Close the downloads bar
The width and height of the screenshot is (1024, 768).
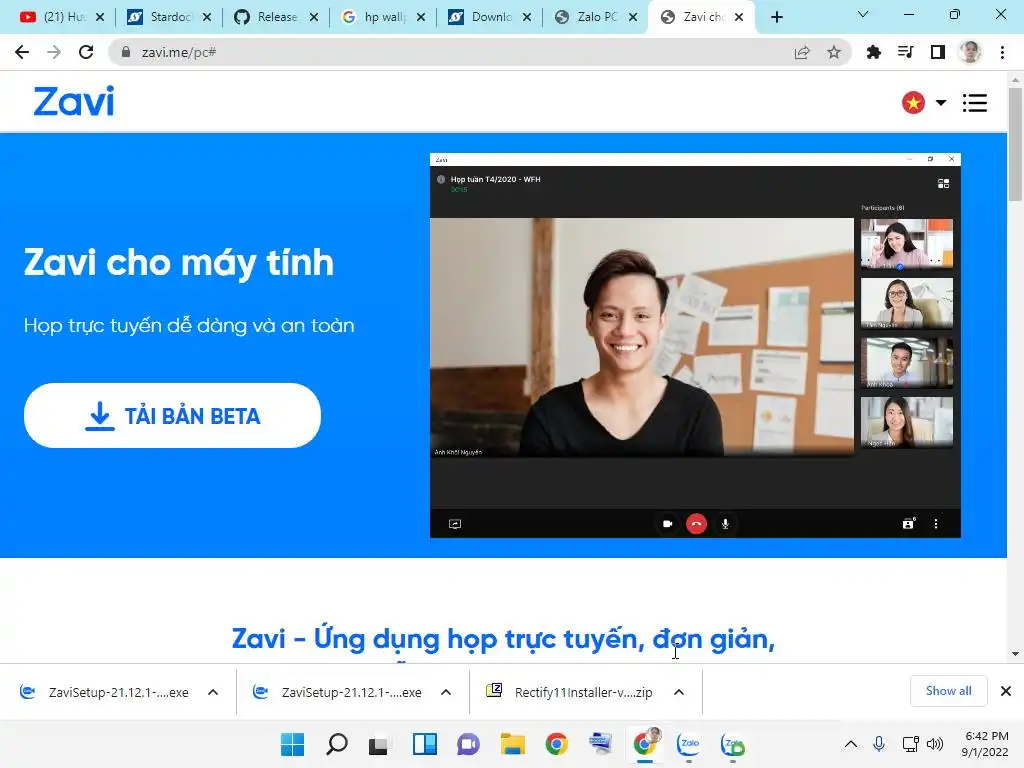click(1006, 691)
